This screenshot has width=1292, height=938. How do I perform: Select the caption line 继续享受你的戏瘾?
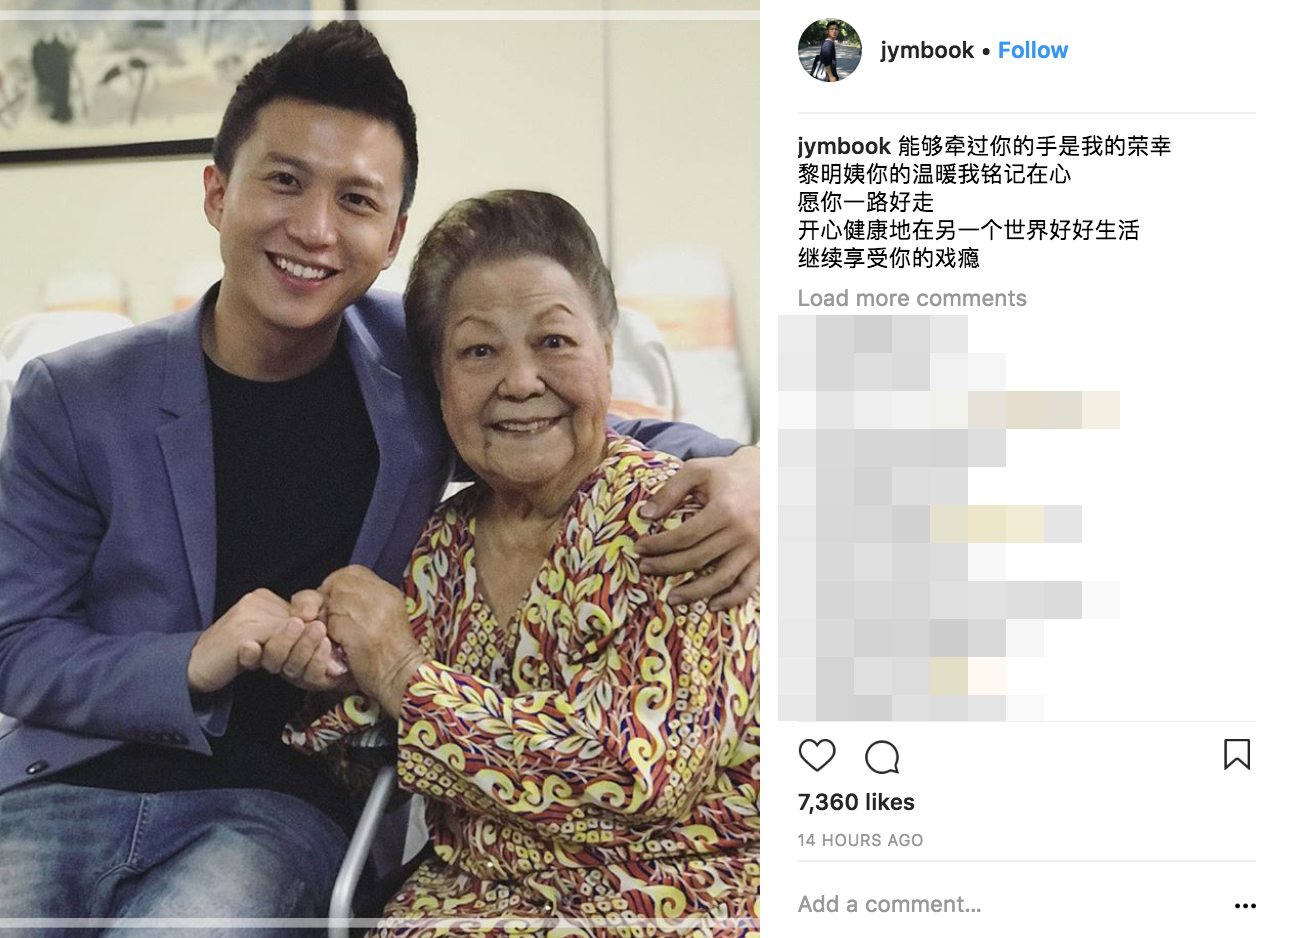(889, 258)
